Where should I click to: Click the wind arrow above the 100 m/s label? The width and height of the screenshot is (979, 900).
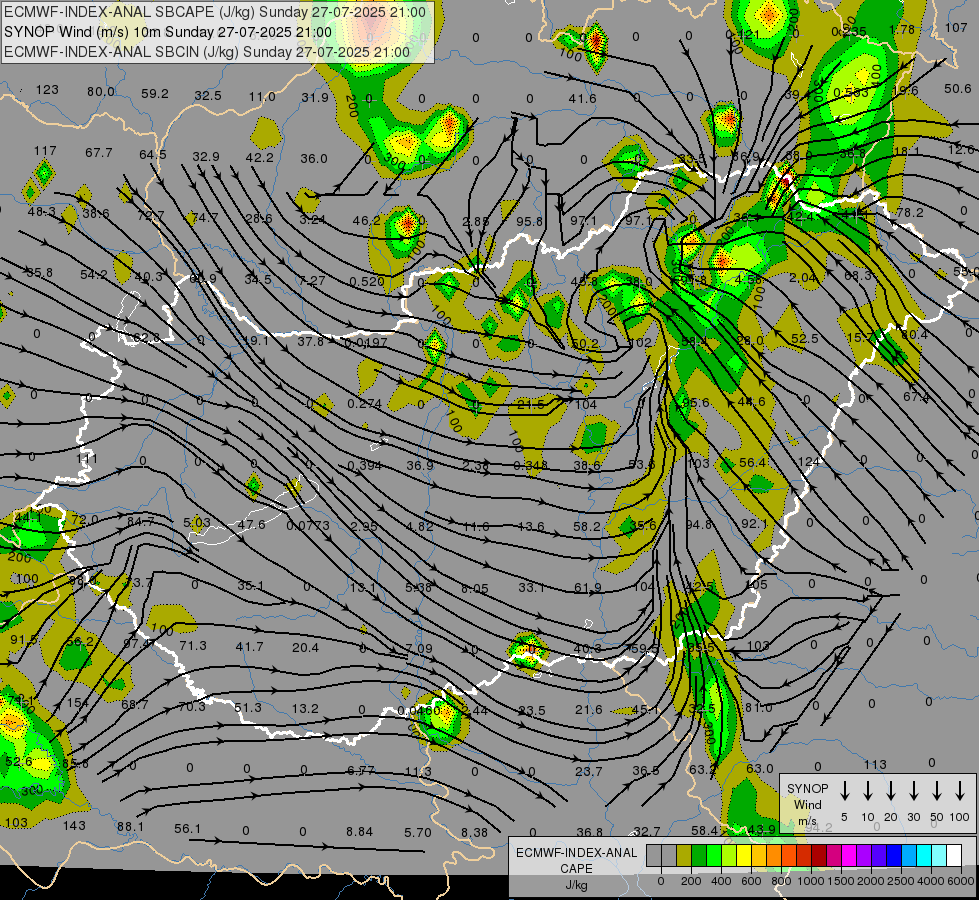(960, 790)
